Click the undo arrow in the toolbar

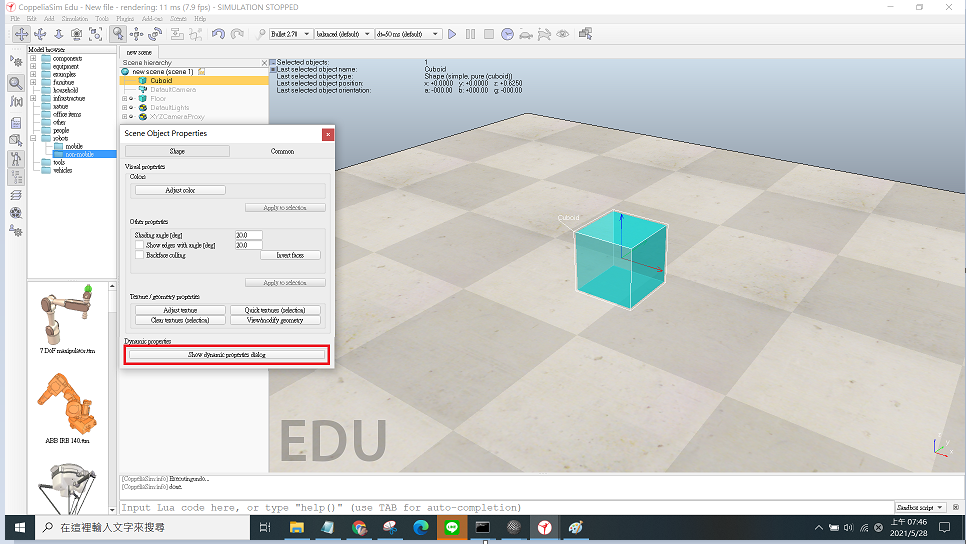point(219,34)
